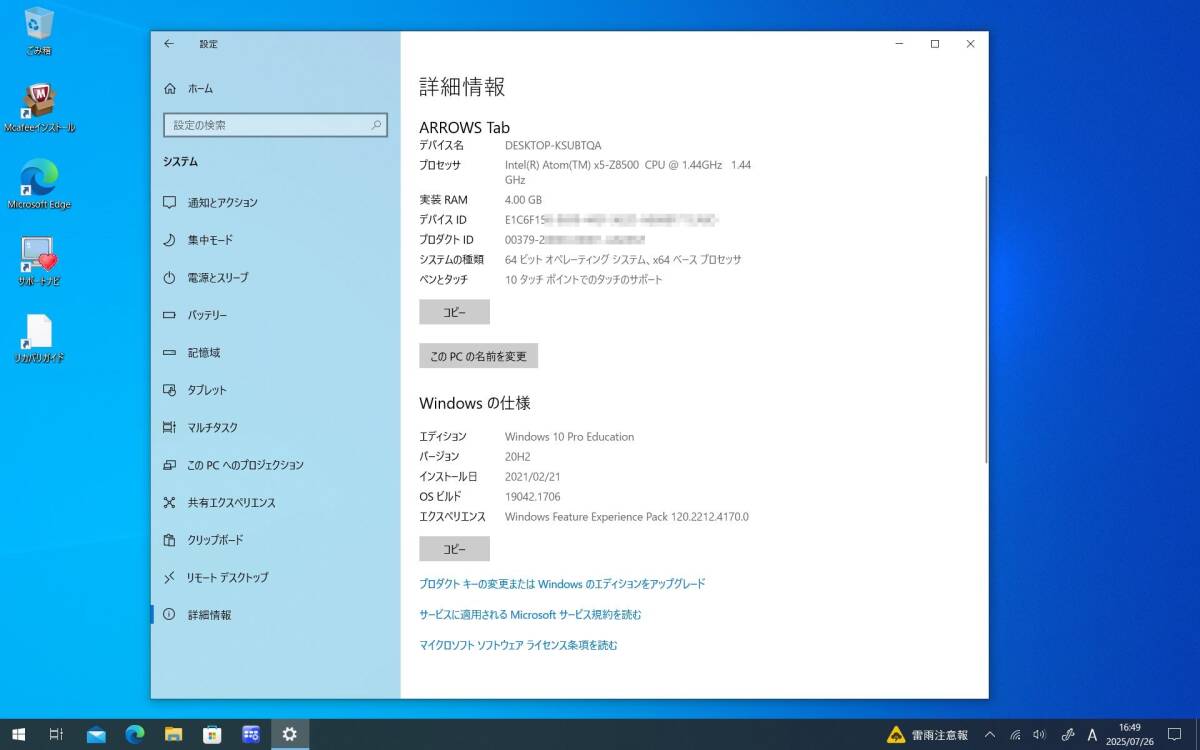Click コピー button under device specs

point(454,312)
